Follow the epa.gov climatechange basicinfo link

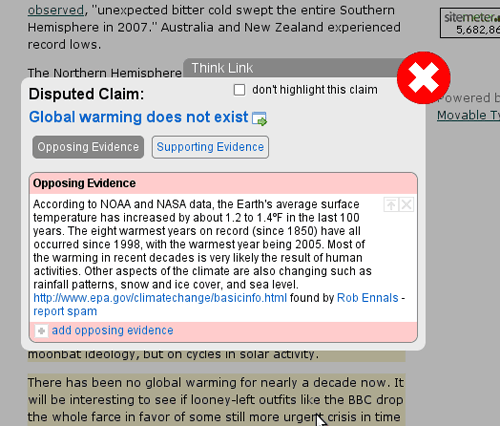point(160,298)
